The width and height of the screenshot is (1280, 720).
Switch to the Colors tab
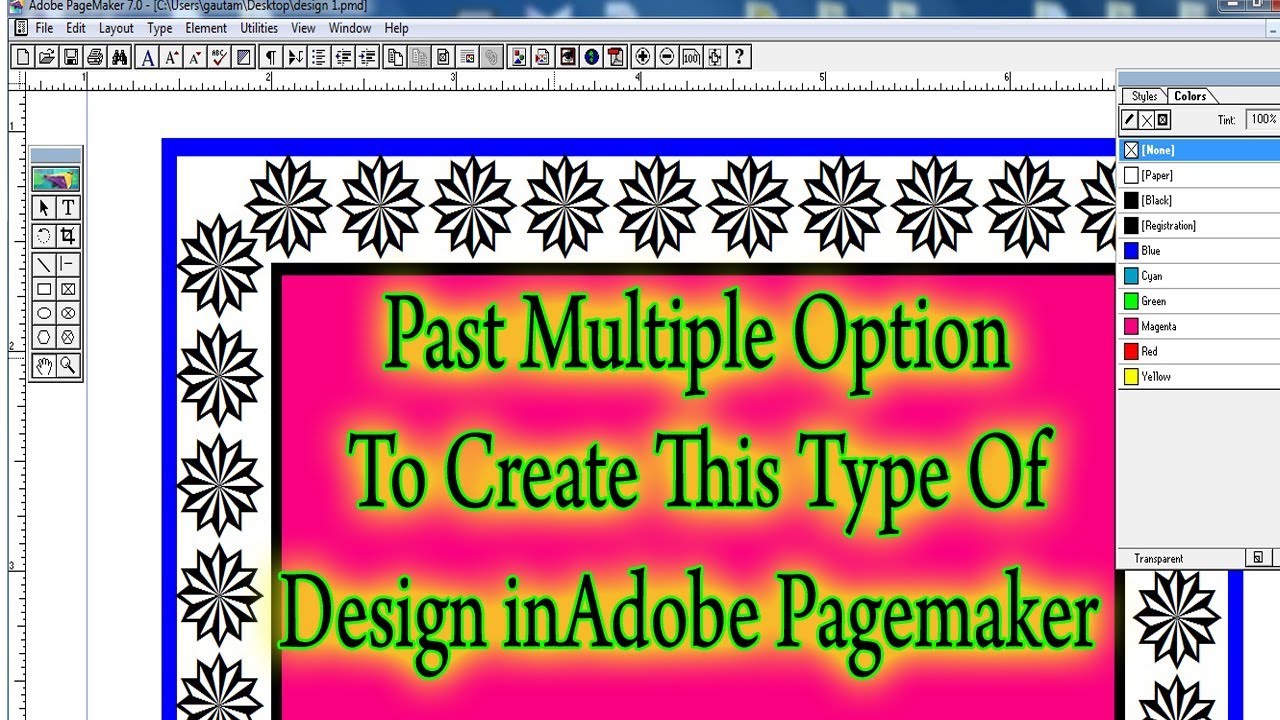tap(1190, 96)
